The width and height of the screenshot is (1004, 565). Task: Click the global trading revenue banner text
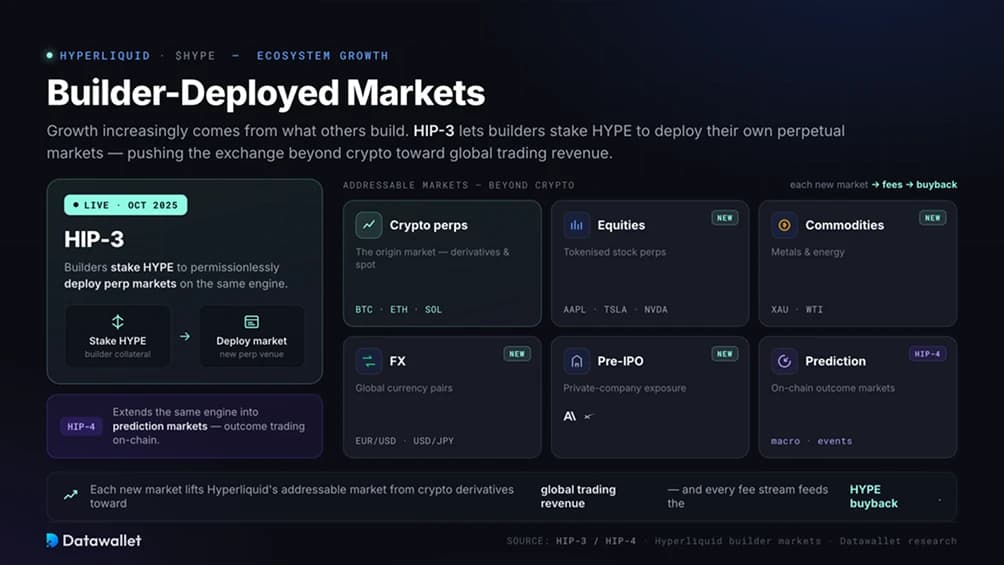(x=578, y=496)
